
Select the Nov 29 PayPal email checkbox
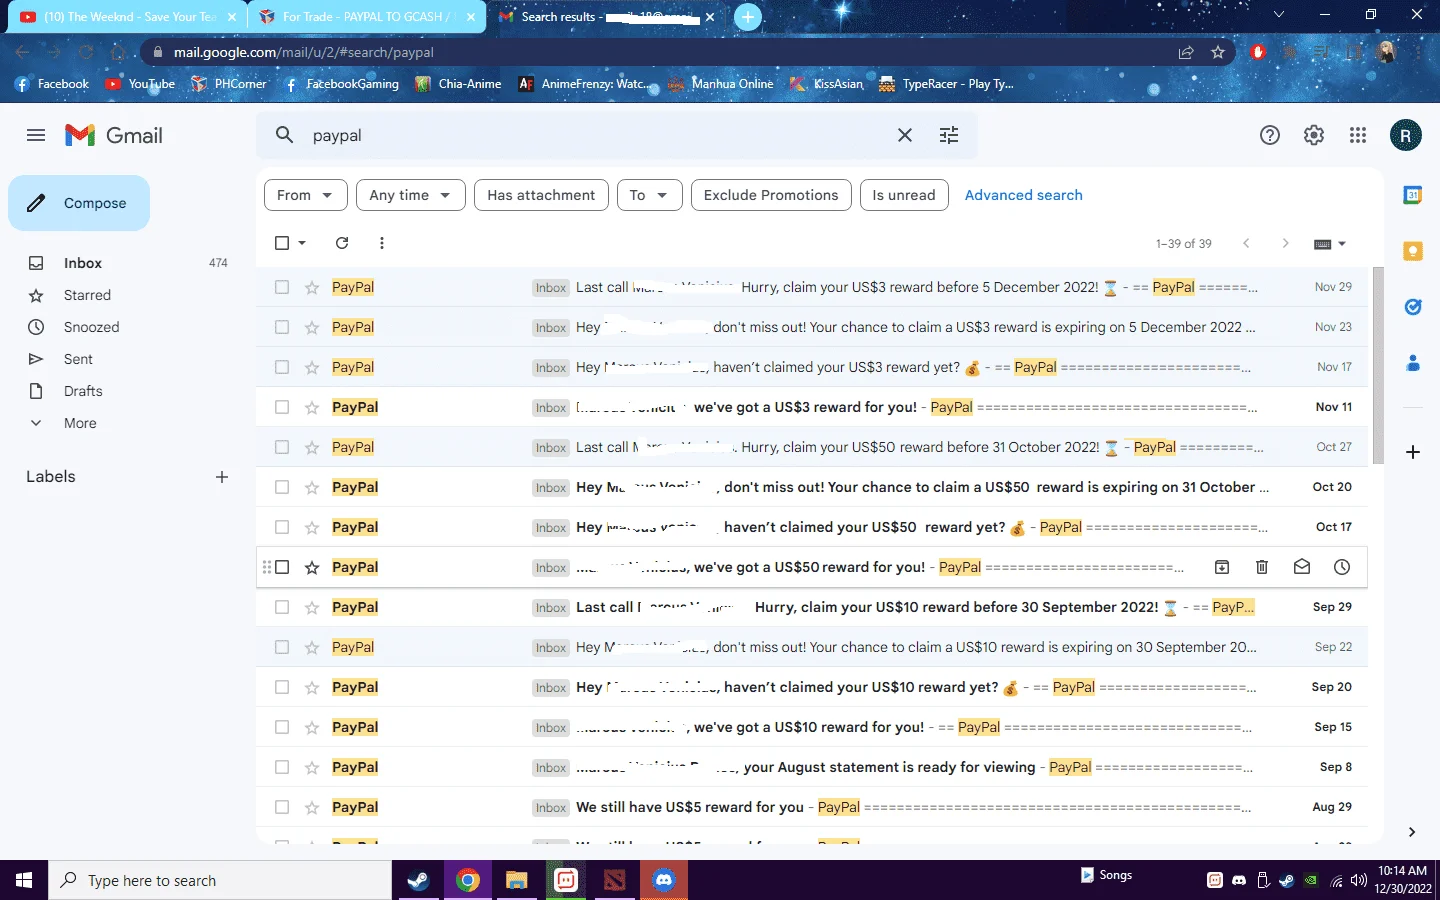pyautogui.click(x=282, y=287)
